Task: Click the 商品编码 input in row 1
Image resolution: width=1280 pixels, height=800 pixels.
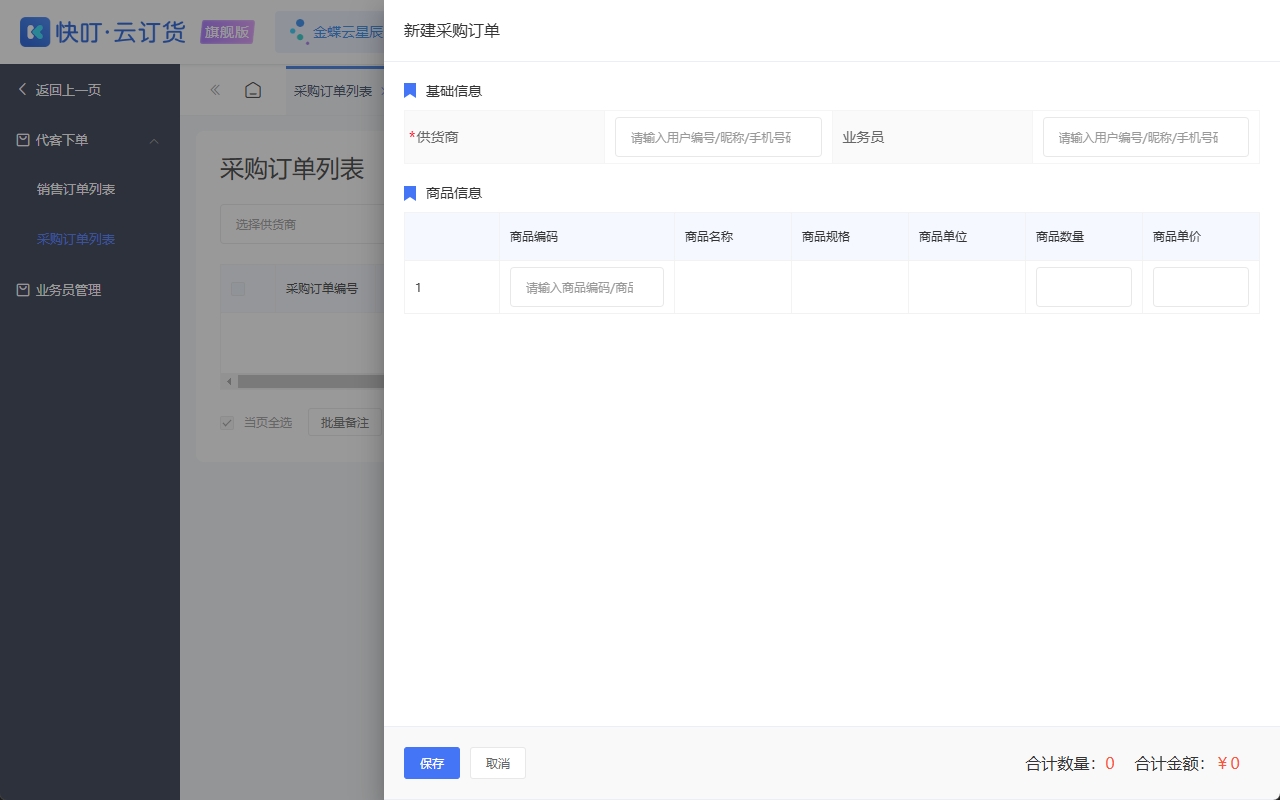Action: 587,287
